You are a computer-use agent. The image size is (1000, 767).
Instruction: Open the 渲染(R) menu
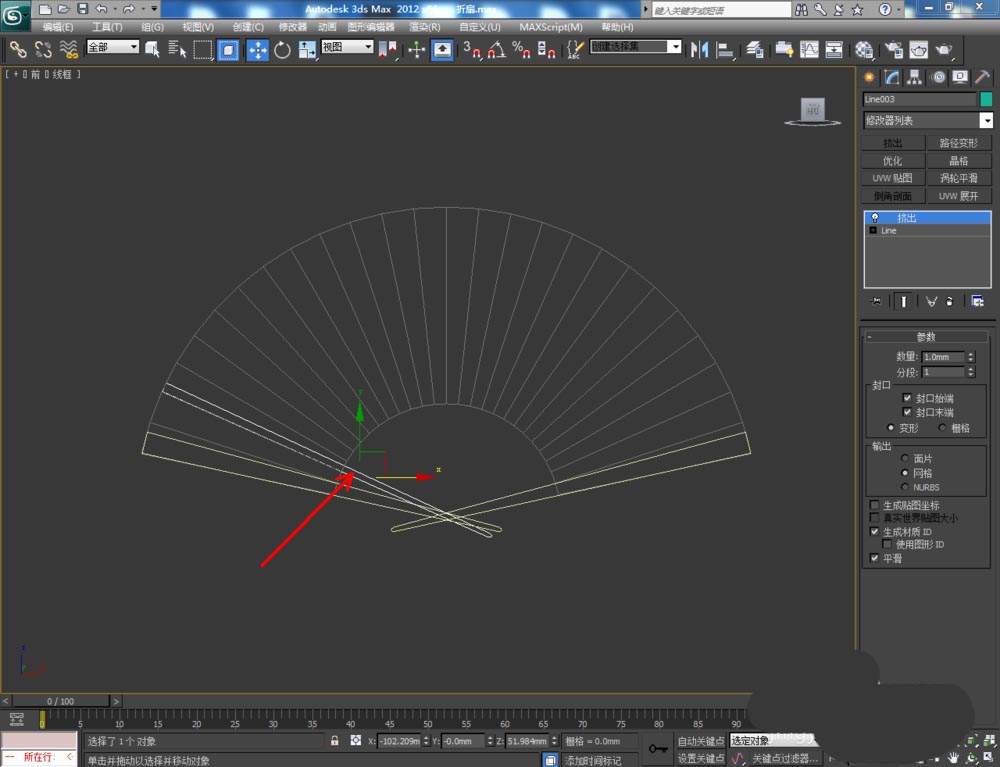point(425,27)
